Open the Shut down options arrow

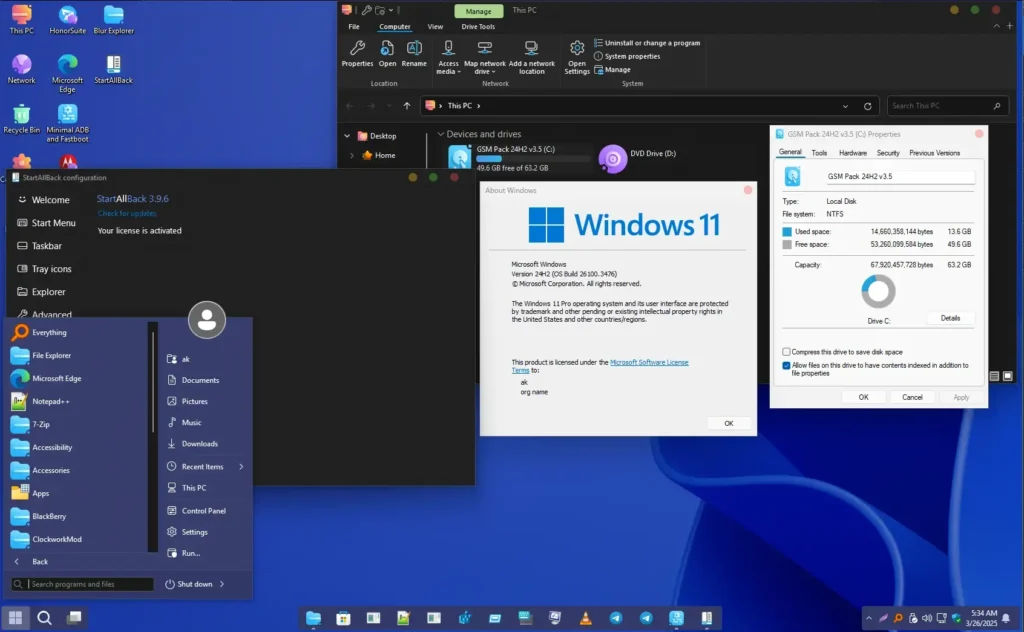[222, 584]
